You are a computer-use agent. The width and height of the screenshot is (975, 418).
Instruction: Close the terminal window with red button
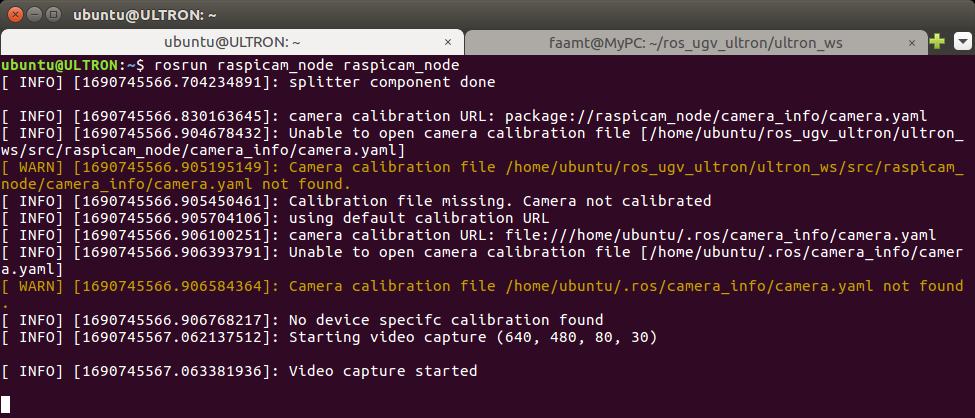coord(17,14)
